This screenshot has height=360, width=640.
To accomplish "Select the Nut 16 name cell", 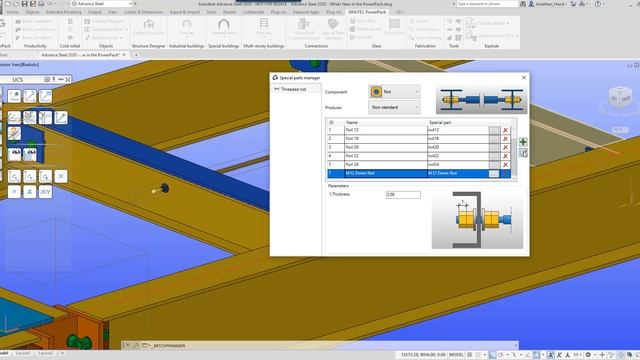I will [x=386, y=139].
